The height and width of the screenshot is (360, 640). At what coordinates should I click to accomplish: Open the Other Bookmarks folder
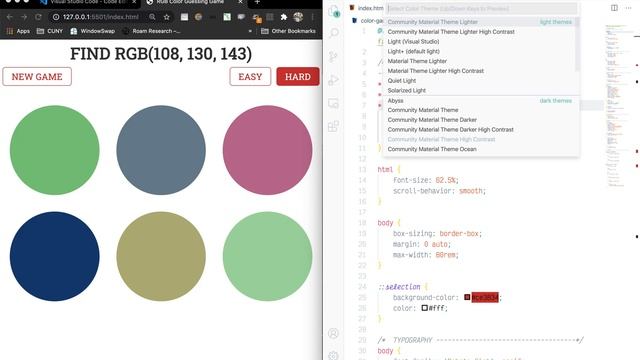[288, 31]
